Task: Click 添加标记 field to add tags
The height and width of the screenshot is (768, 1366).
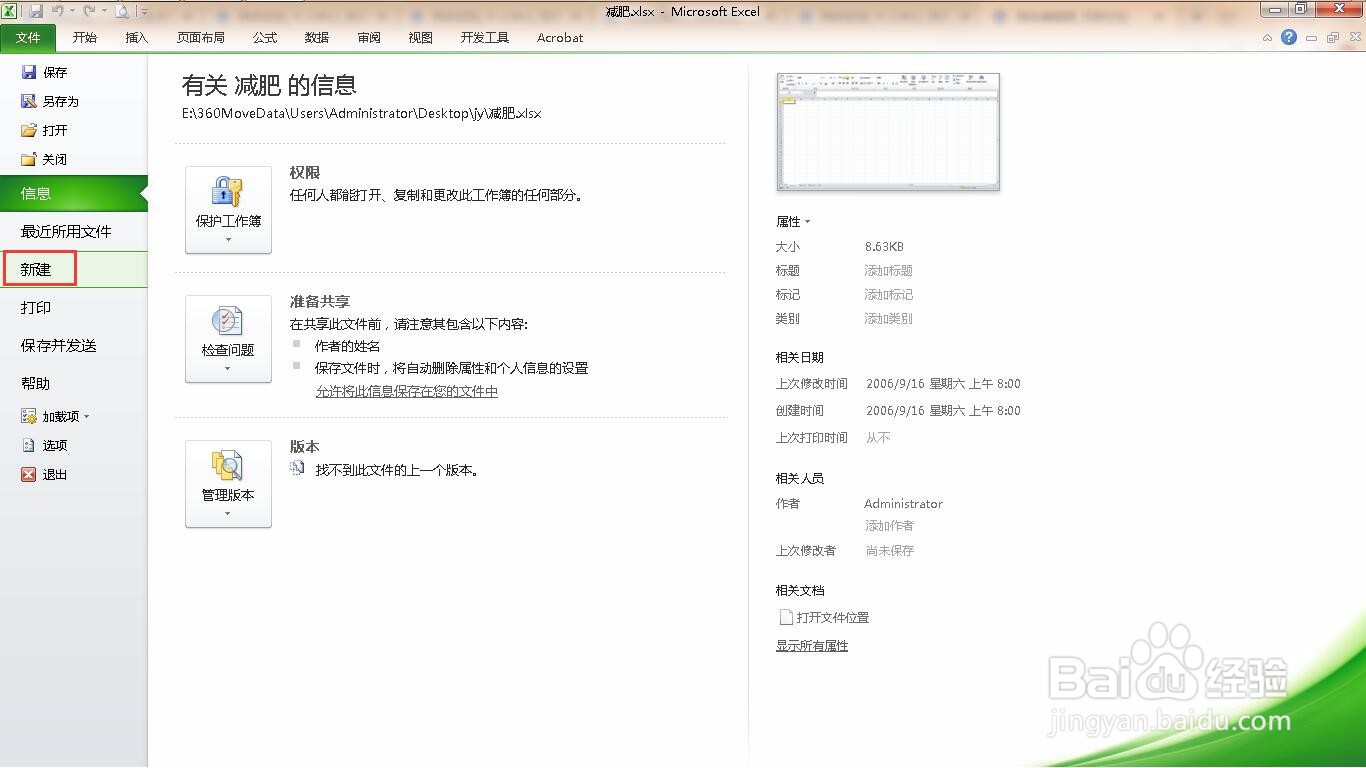Action: [889, 295]
